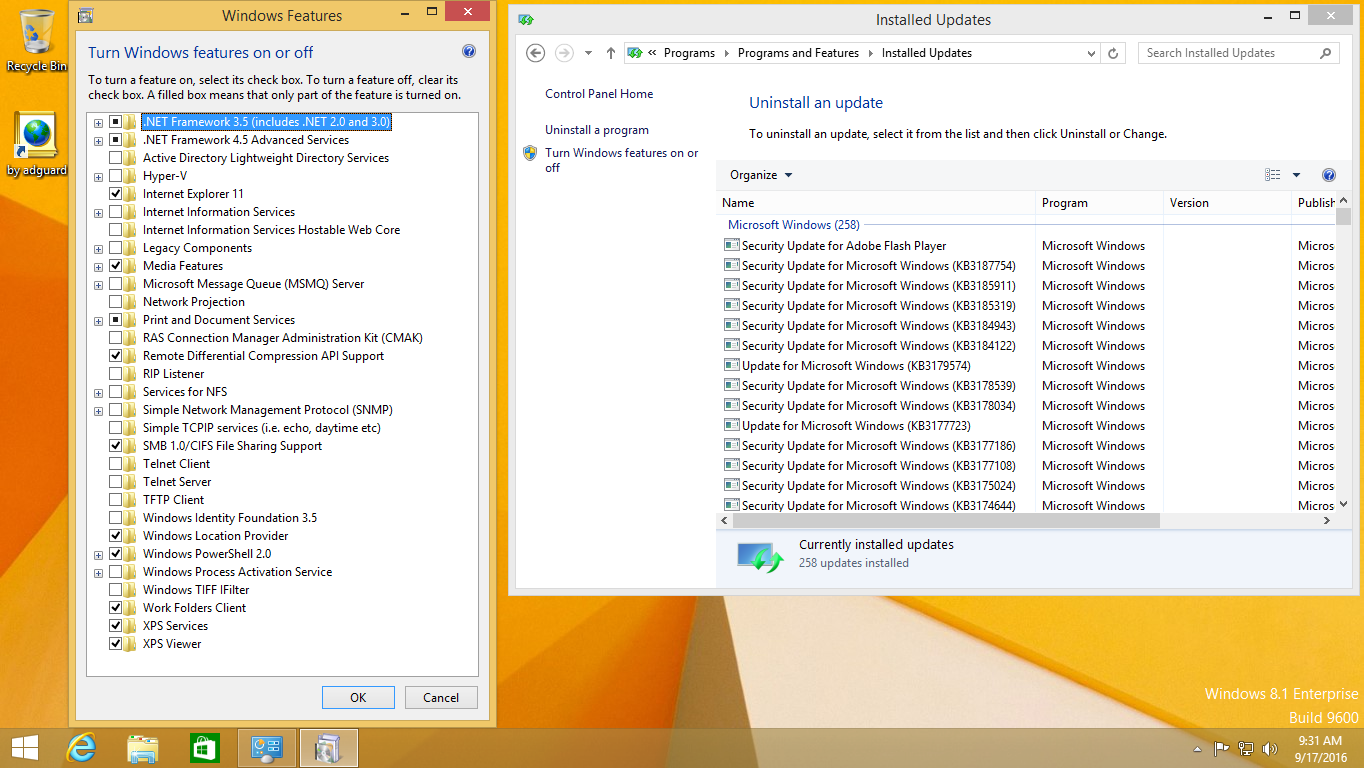The image size is (1364, 768).
Task: Click the volume speaker tray icon
Action: [1270, 748]
